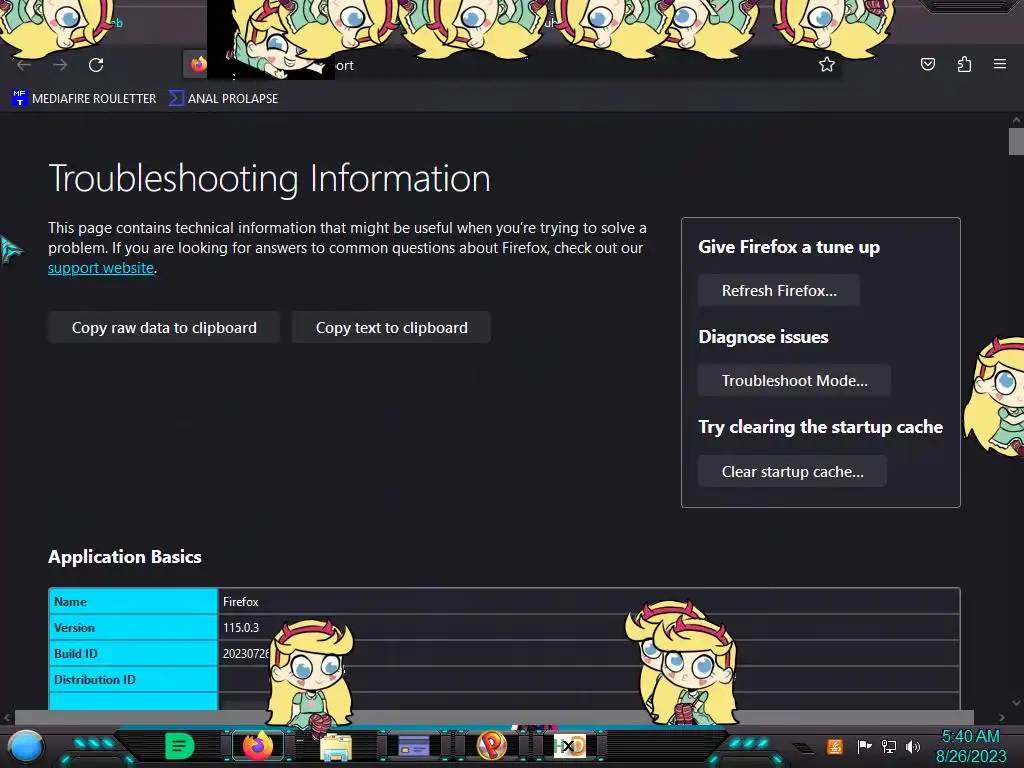Image resolution: width=1024 pixels, height=768 pixels.
Task: Reload the page with the refresh icon
Action: tap(96, 65)
